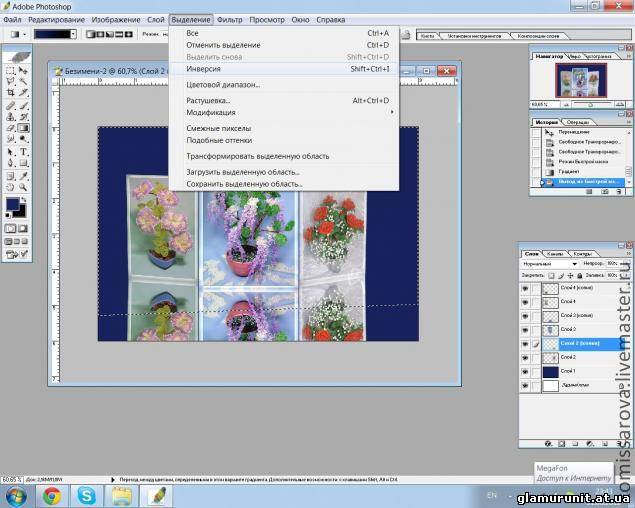The height and width of the screenshot is (508, 635).
Task: Switch to Quick Mask mode
Action: click(23, 228)
